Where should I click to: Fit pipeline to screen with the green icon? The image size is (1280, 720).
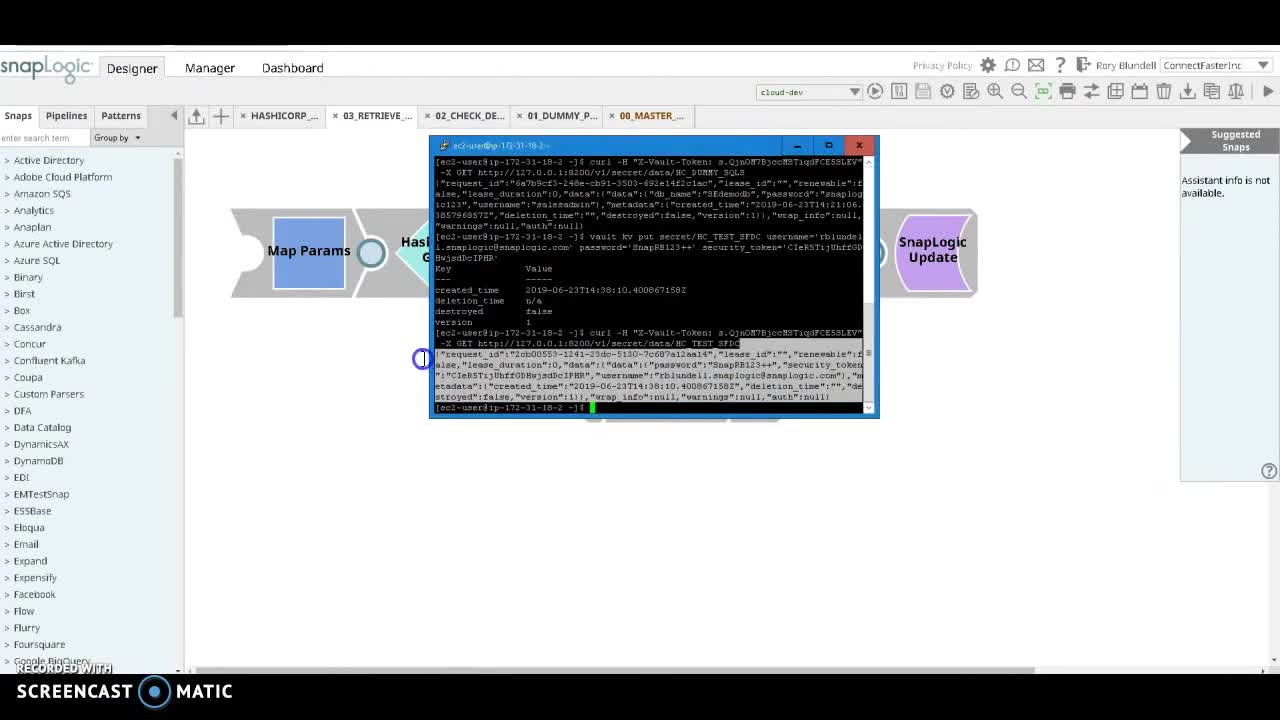tap(1043, 91)
